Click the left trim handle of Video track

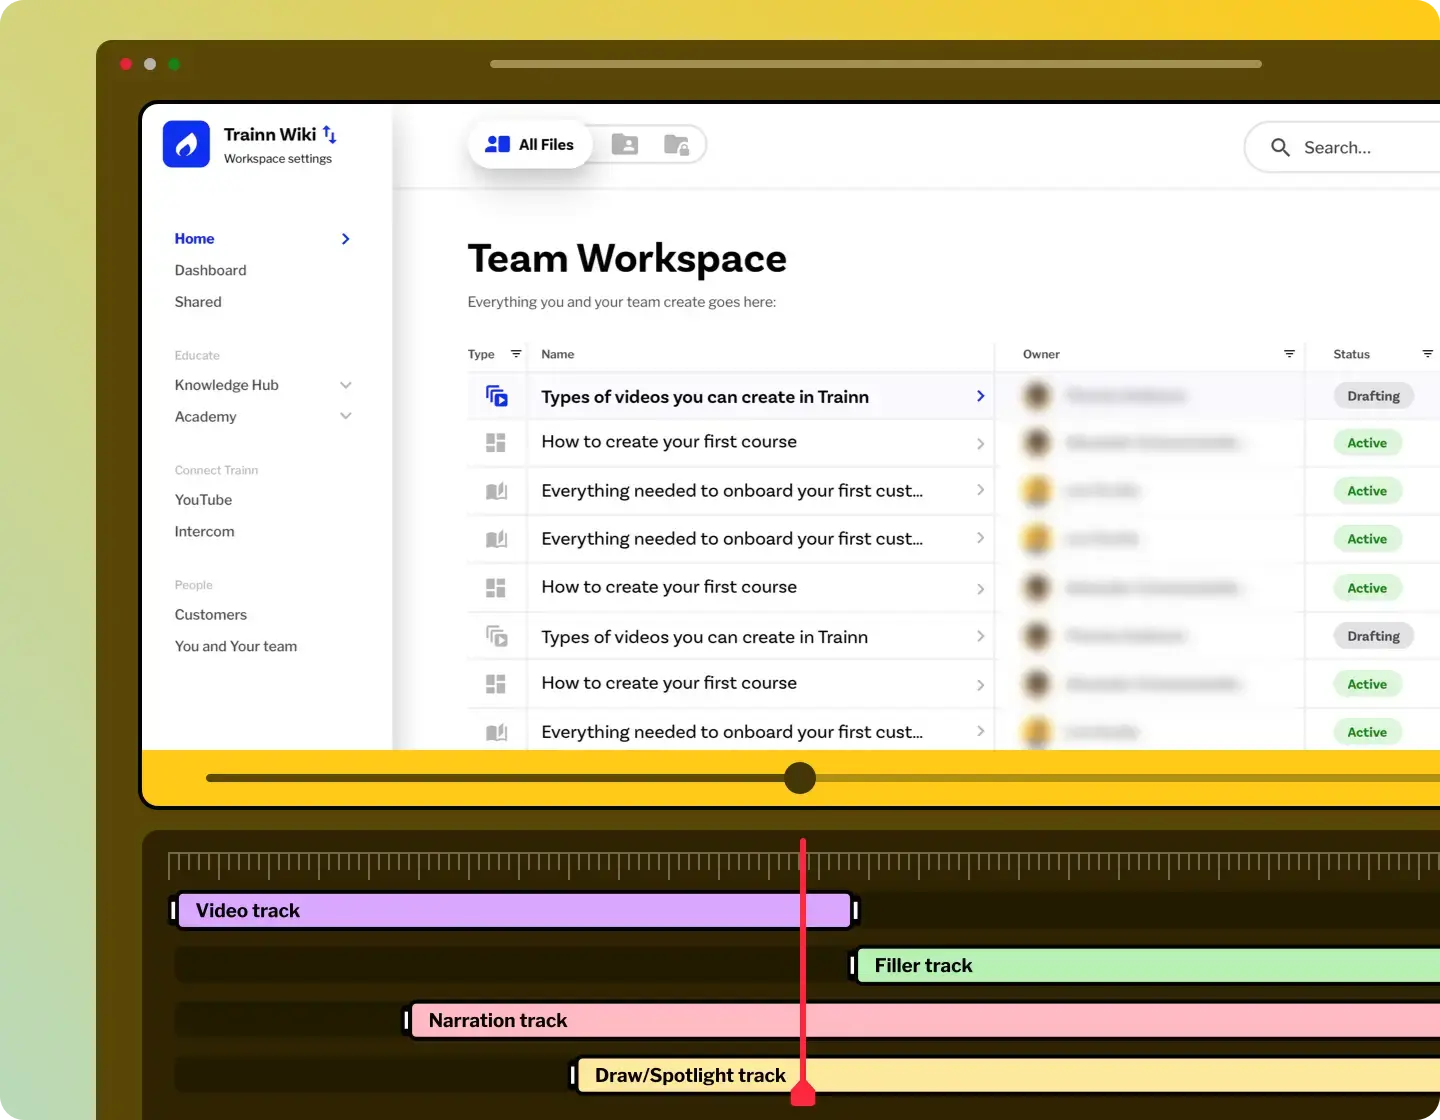pyautogui.click(x=174, y=910)
